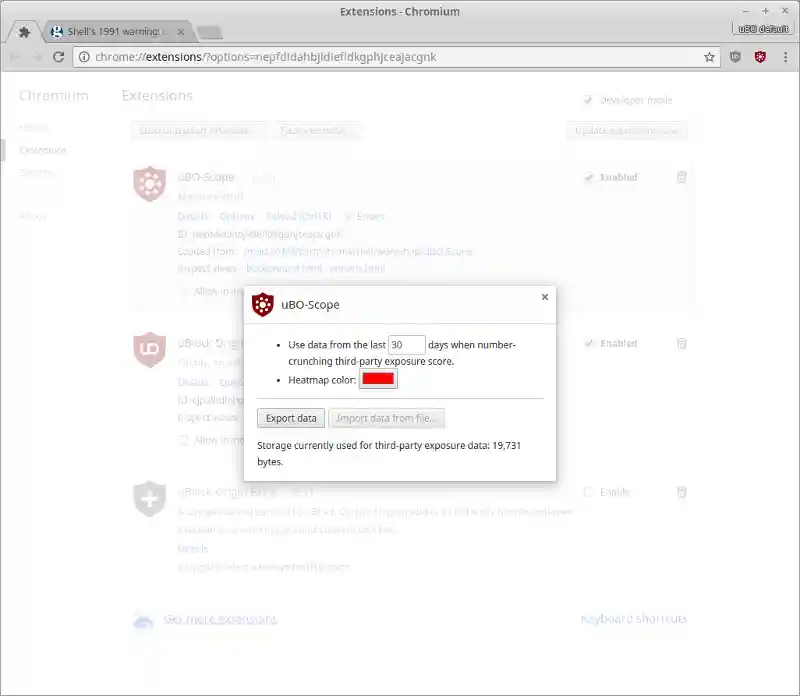The width and height of the screenshot is (800, 696).
Task: Click the uBlock Origin extension icon in list
Action: [149, 350]
